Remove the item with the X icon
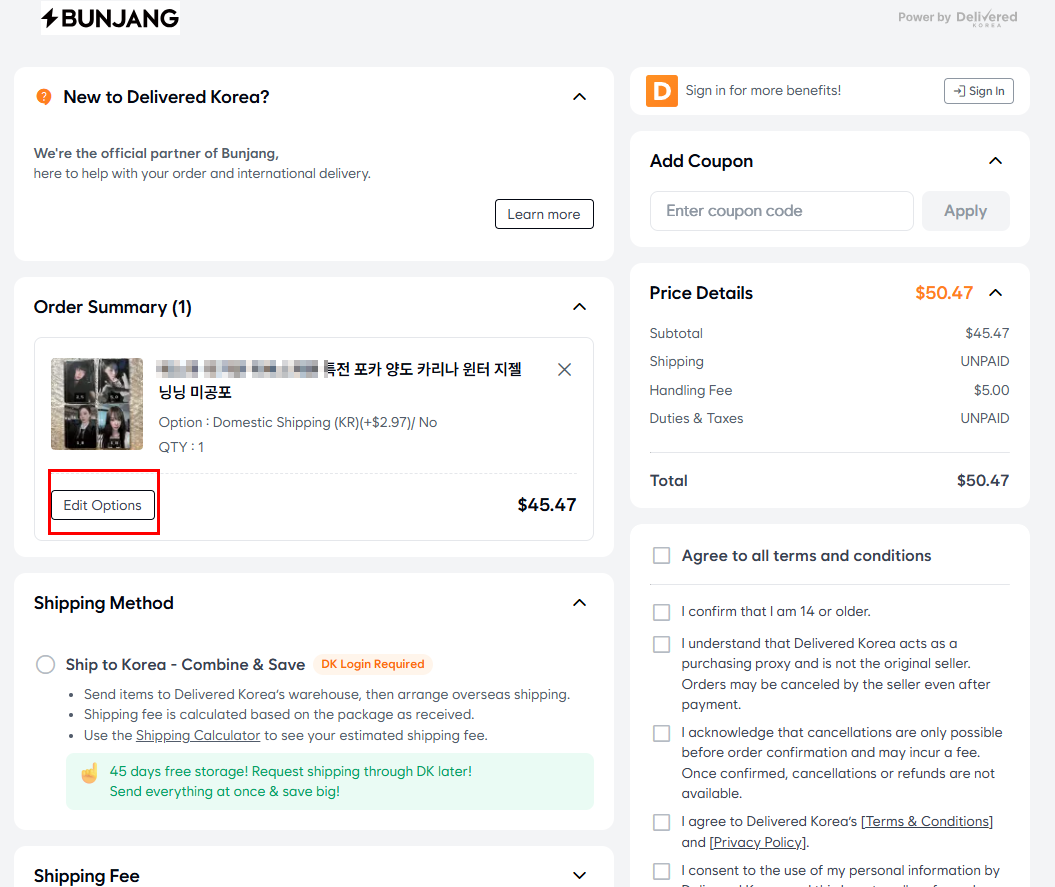The image size is (1055, 887). 564,370
